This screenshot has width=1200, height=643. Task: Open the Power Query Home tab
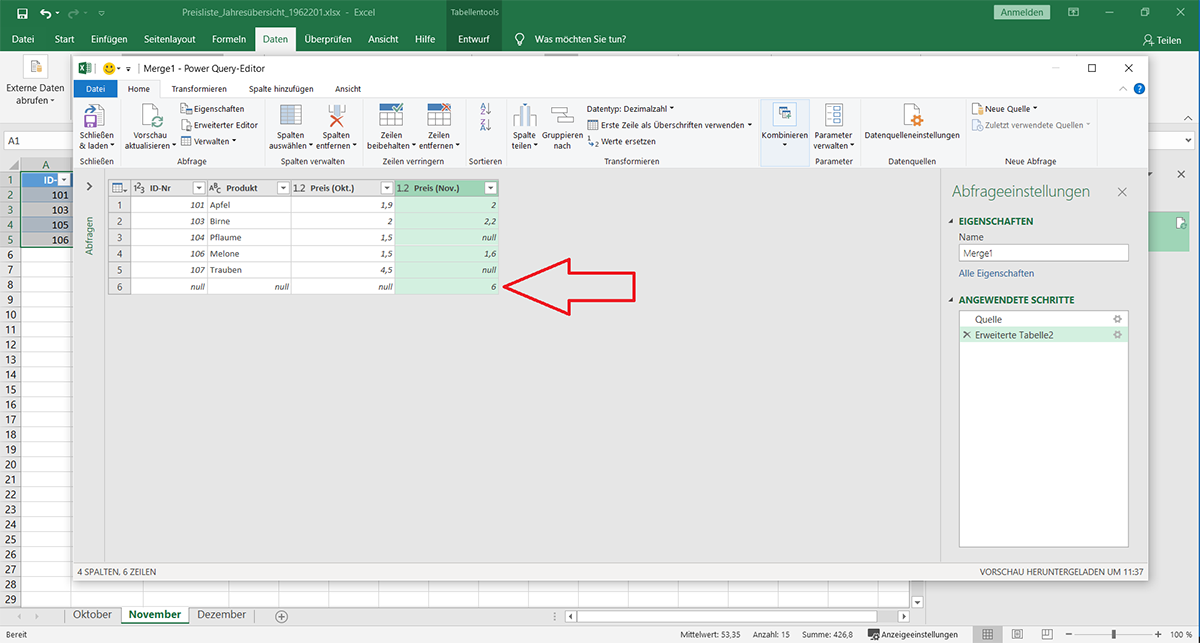point(139,89)
